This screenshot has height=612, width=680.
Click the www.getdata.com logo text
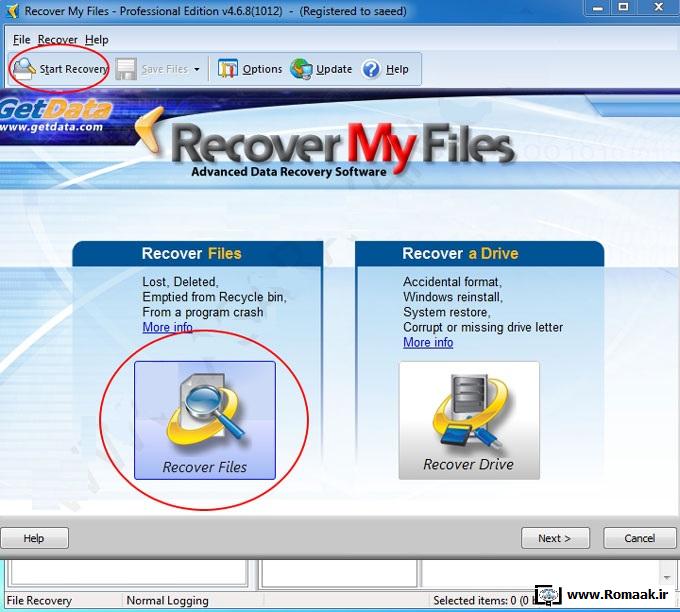point(51,128)
